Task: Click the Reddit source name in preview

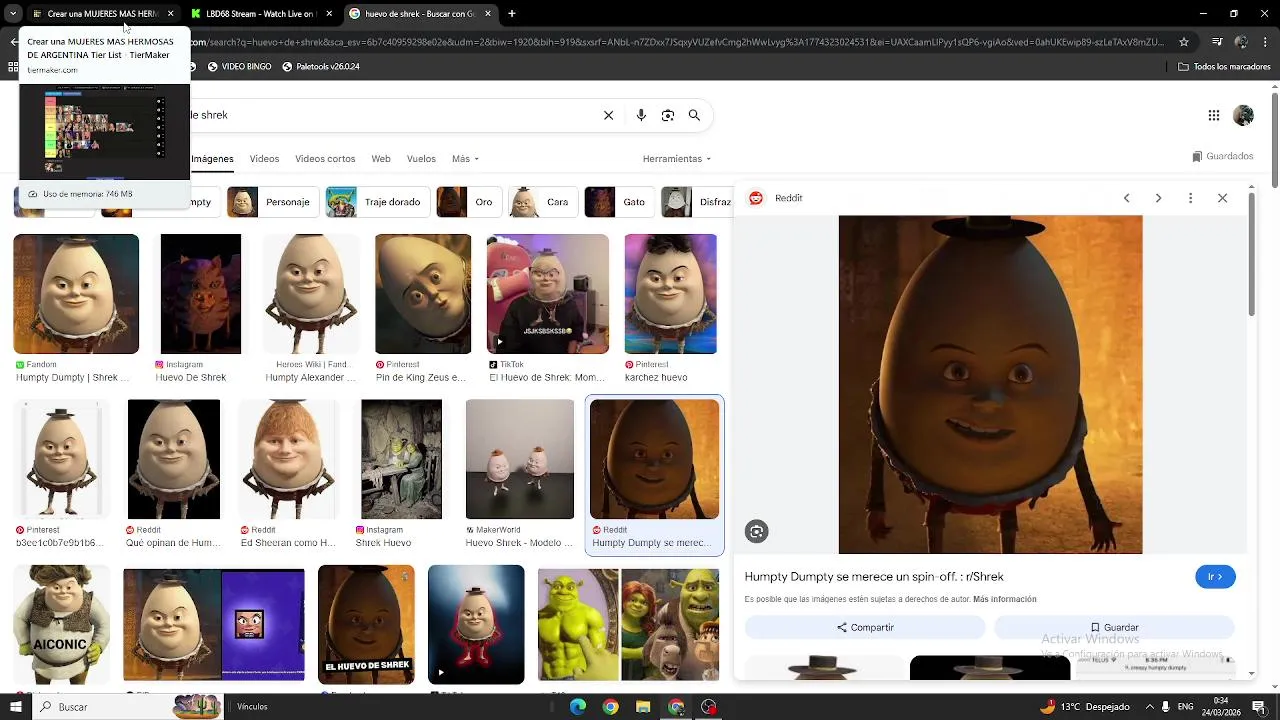Action: [x=789, y=198]
